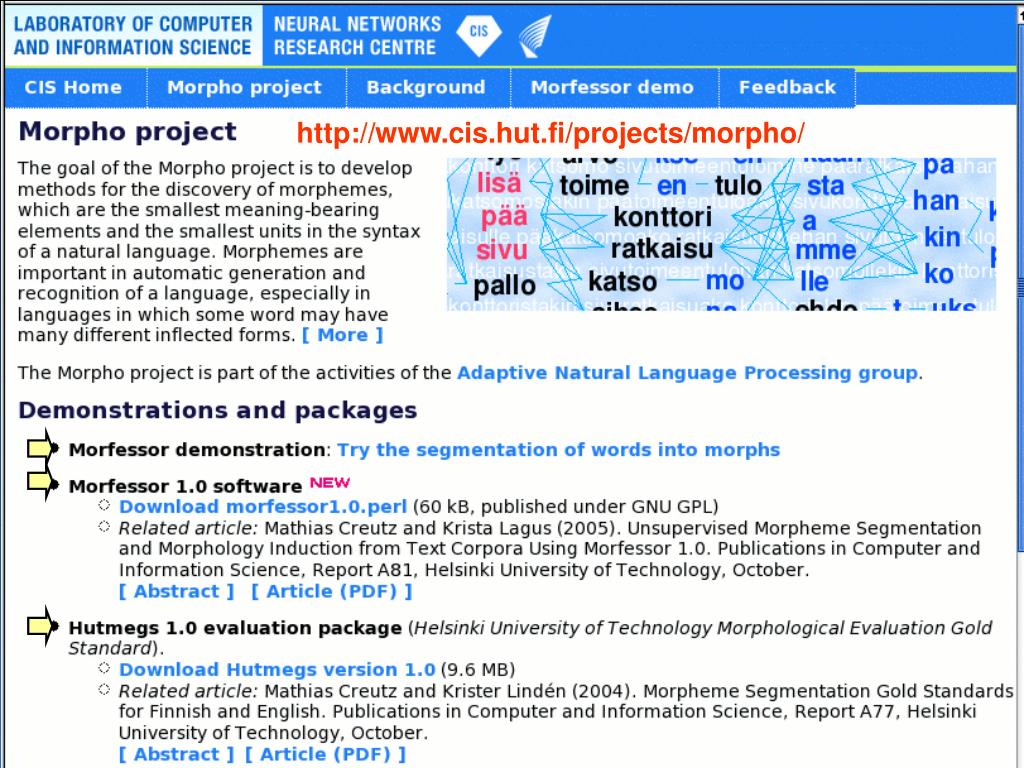Image resolution: width=1024 pixels, height=768 pixels.
Task: Try the segmentation of words into morphs
Action: point(558,450)
